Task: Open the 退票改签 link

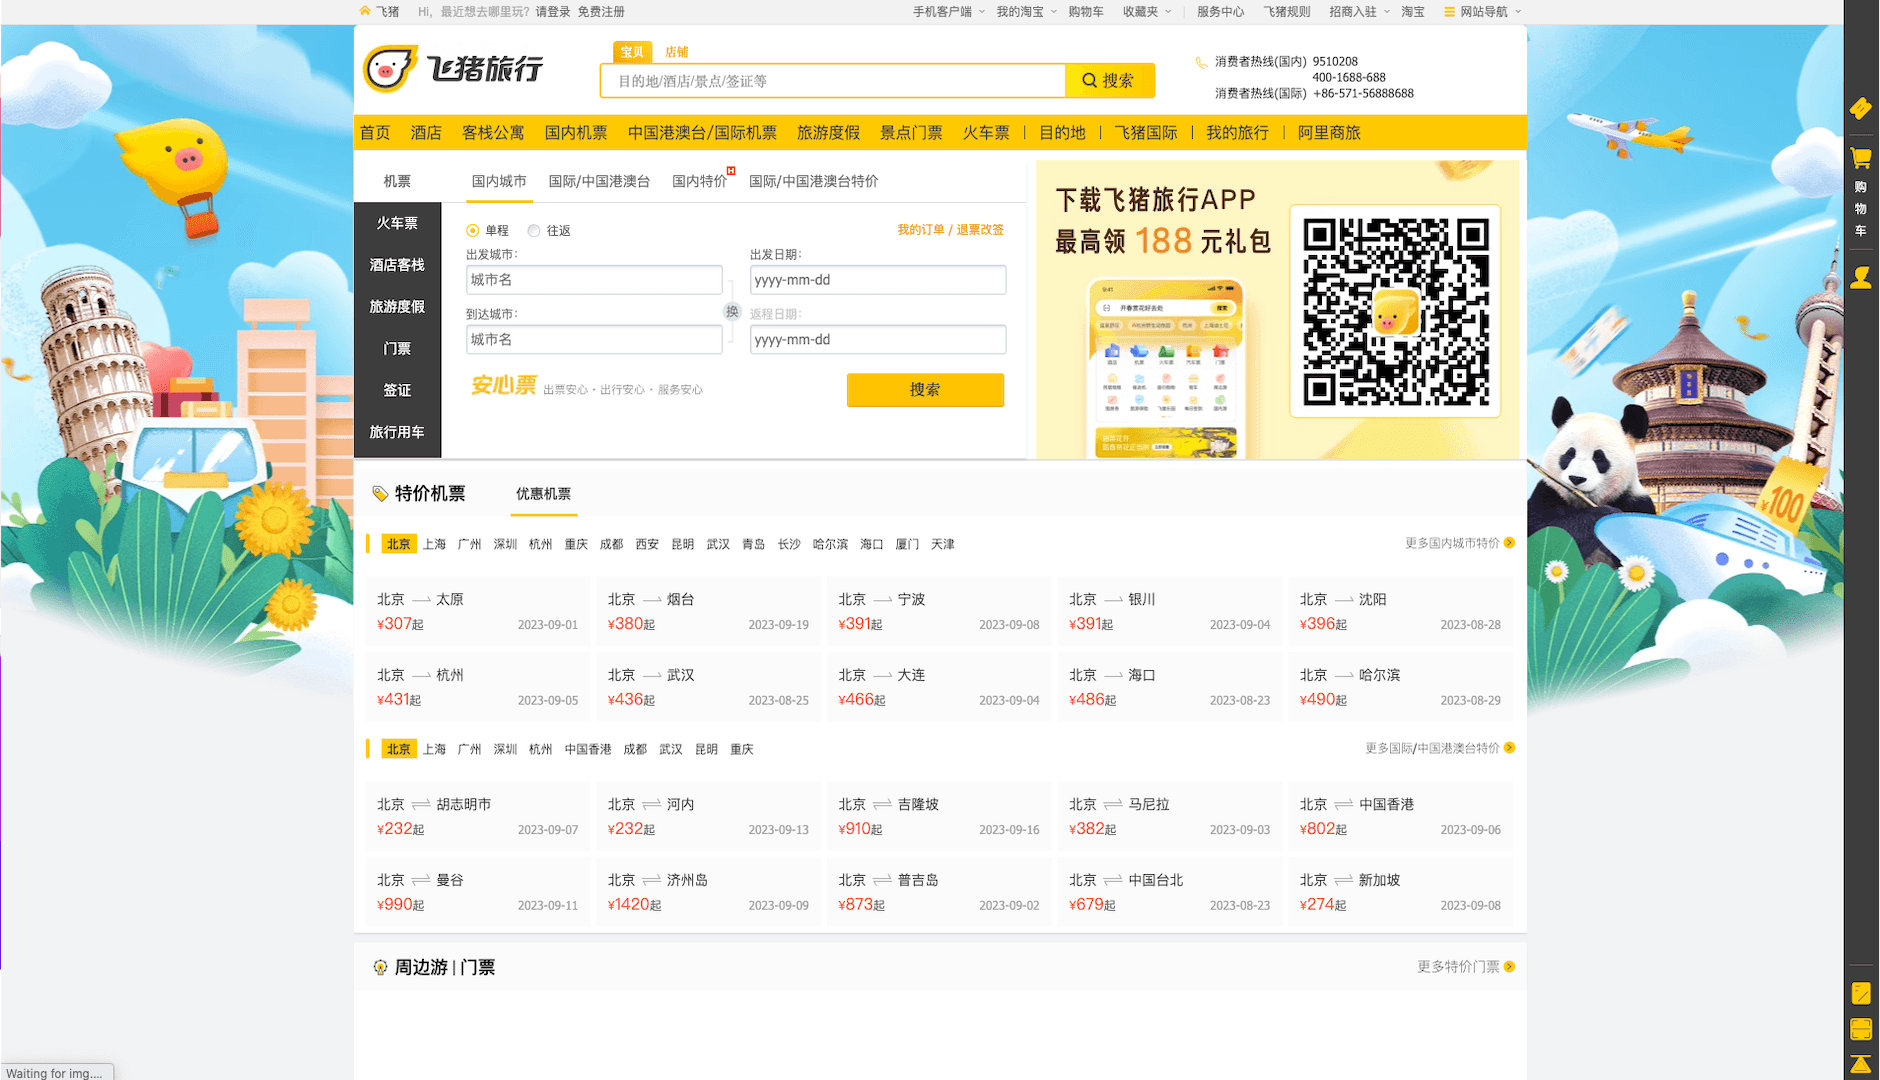Action: point(980,230)
